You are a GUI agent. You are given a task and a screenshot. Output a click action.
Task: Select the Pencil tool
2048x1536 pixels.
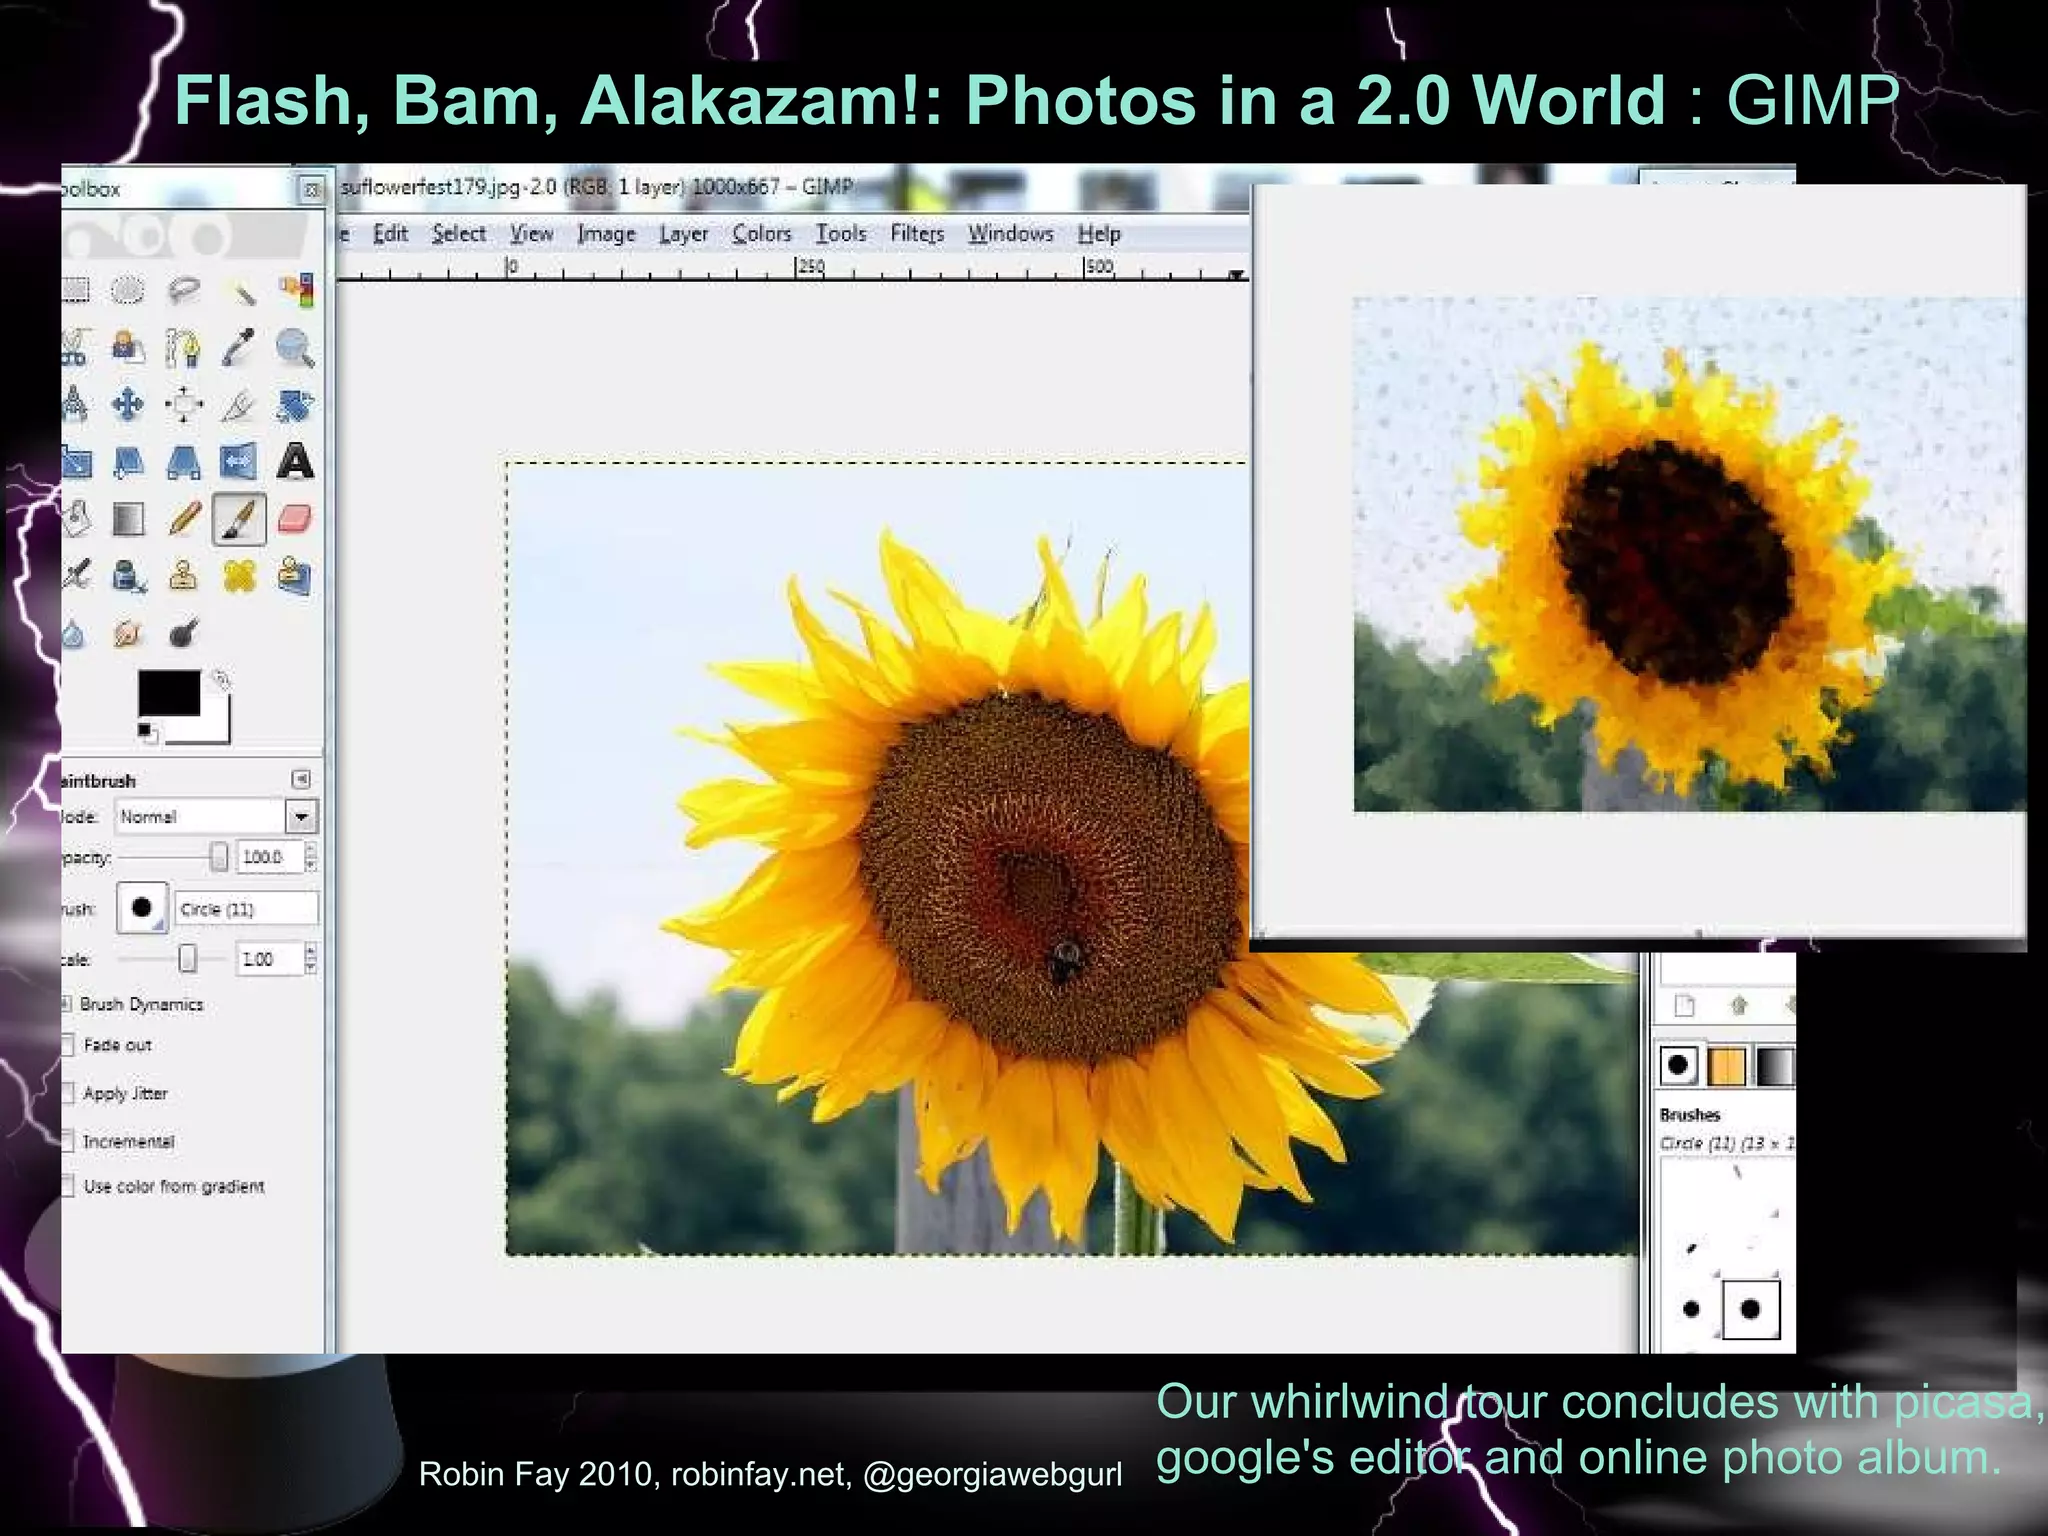[184, 519]
